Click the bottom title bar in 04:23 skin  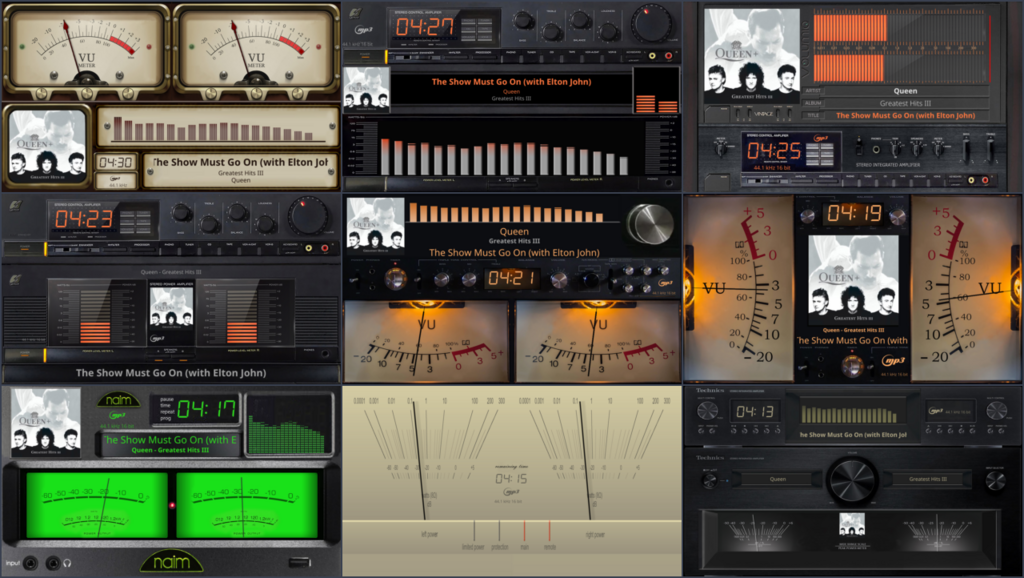coord(171,373)
